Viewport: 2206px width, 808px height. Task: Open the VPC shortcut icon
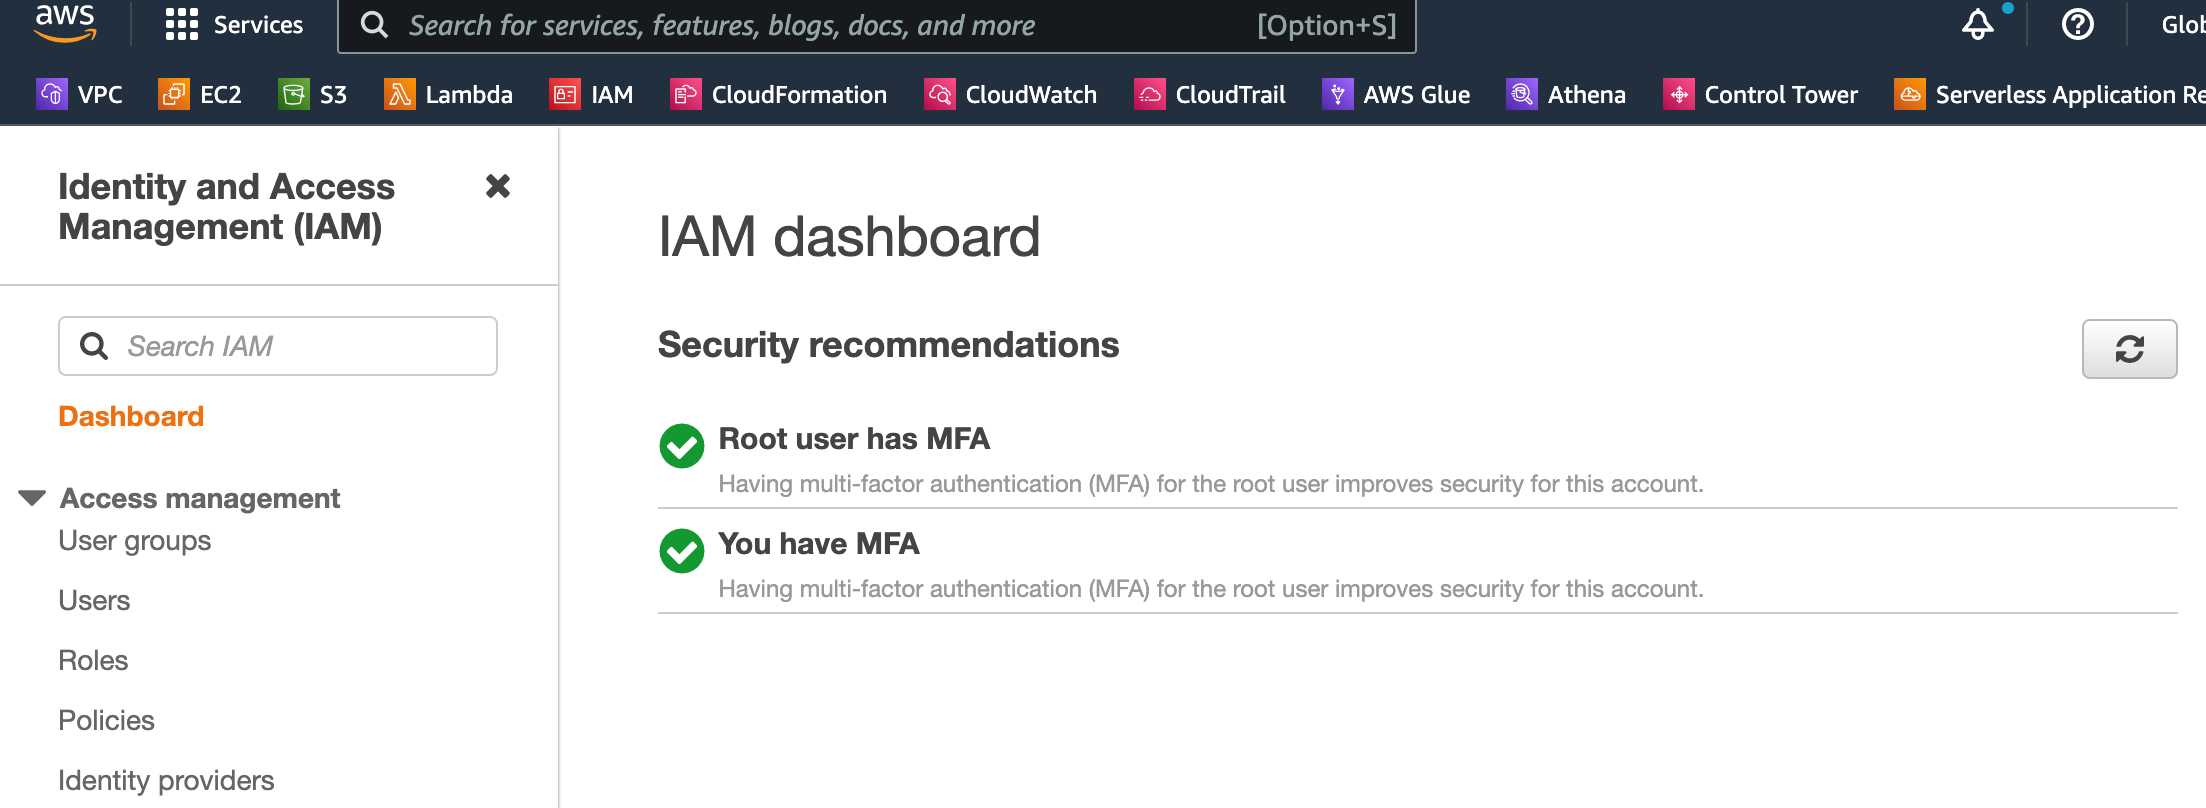tap(52, 94)
